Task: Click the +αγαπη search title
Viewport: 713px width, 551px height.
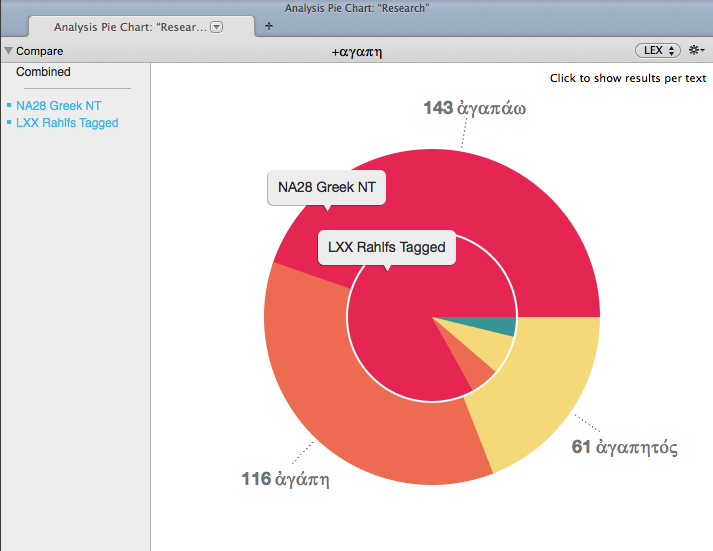Action: [357, 50]
